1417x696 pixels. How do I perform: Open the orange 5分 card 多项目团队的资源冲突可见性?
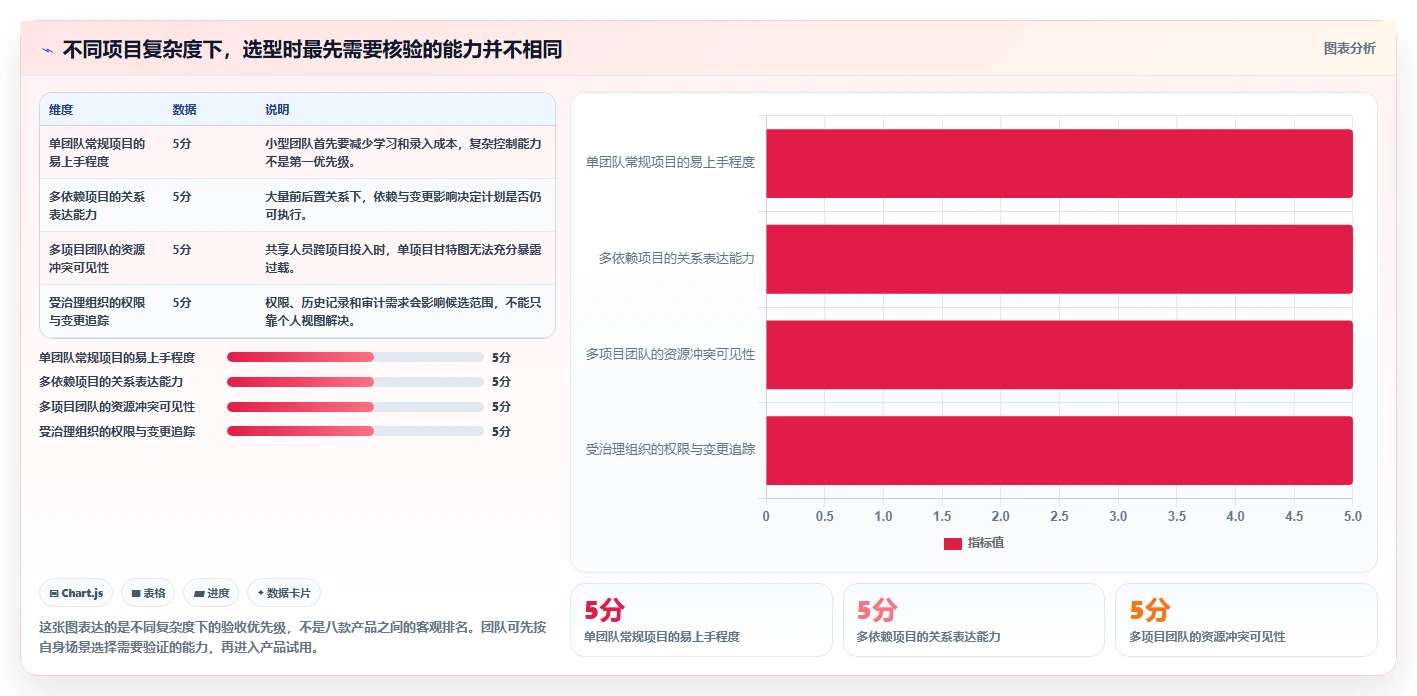(1246, 620)
